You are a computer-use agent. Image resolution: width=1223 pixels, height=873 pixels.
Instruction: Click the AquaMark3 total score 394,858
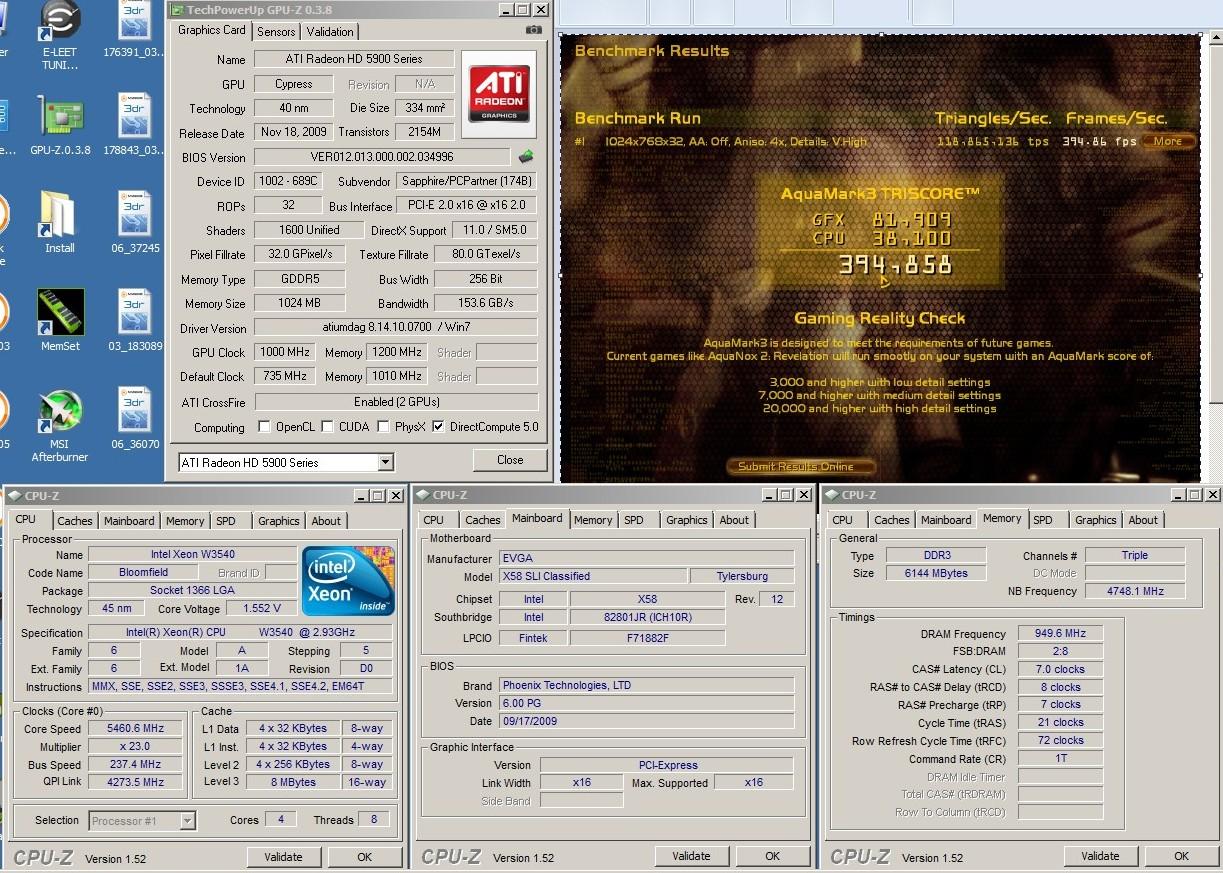(x=895, y=265)
